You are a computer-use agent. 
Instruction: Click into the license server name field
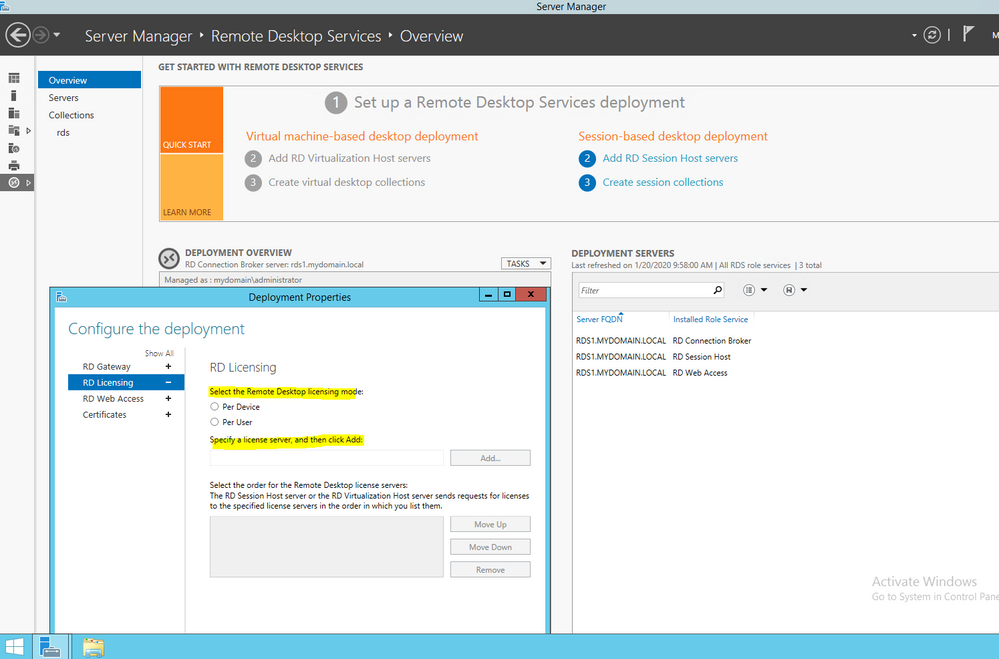[326, 458]
